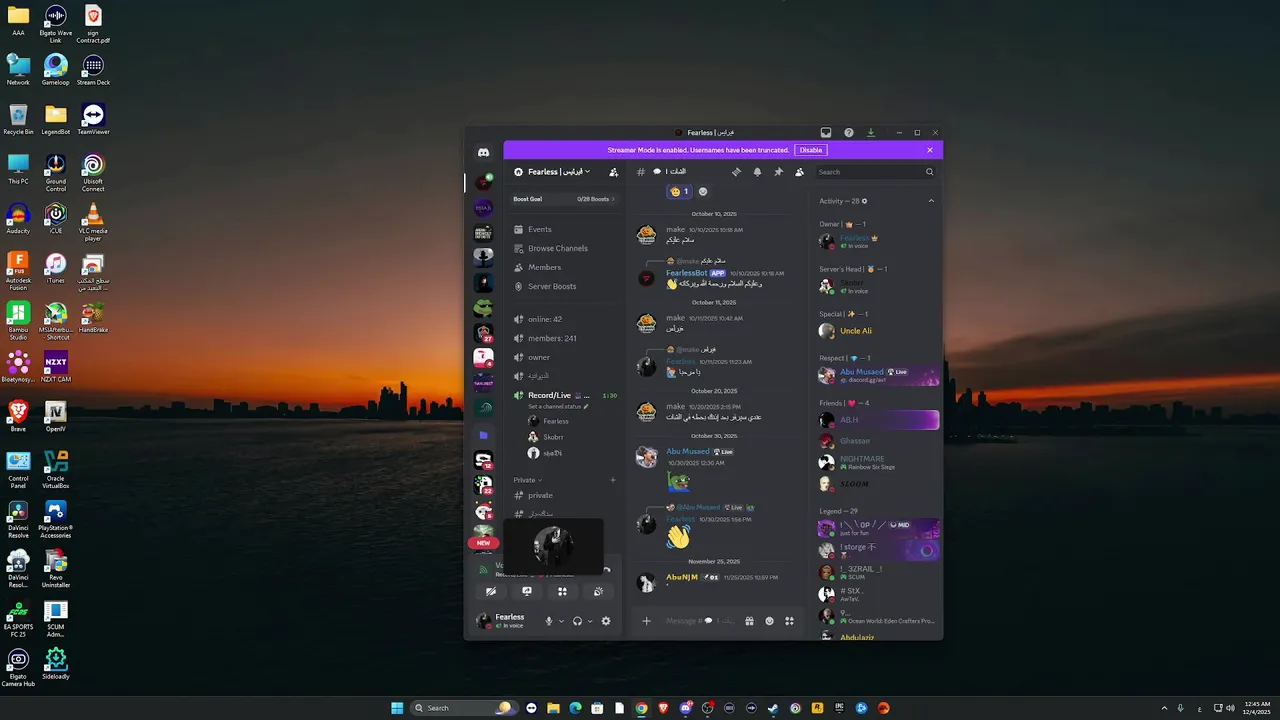
Task: Select Ghassan in the member list
Action: pyautogui.click(x=877, y=441)
